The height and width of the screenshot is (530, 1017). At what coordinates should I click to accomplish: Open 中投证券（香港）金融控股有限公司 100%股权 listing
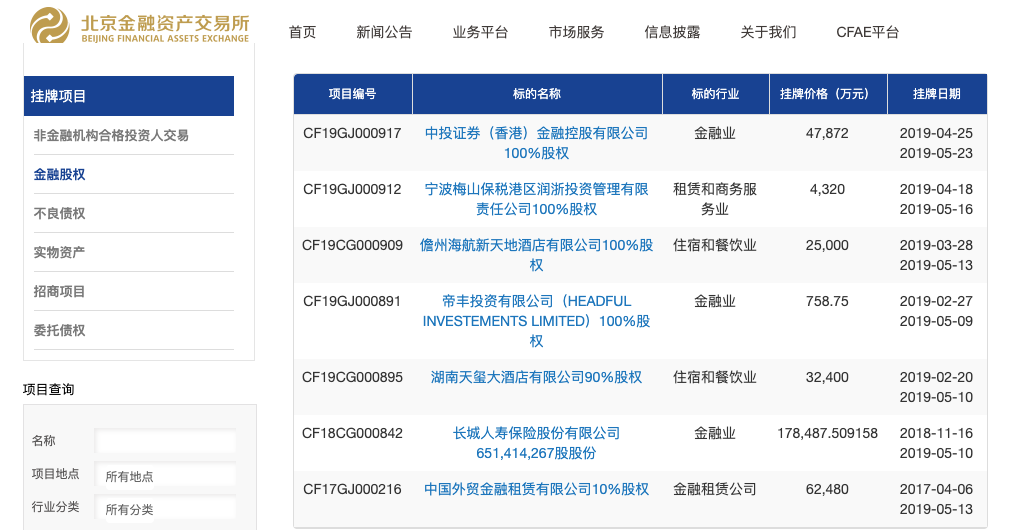pos(536,143)
